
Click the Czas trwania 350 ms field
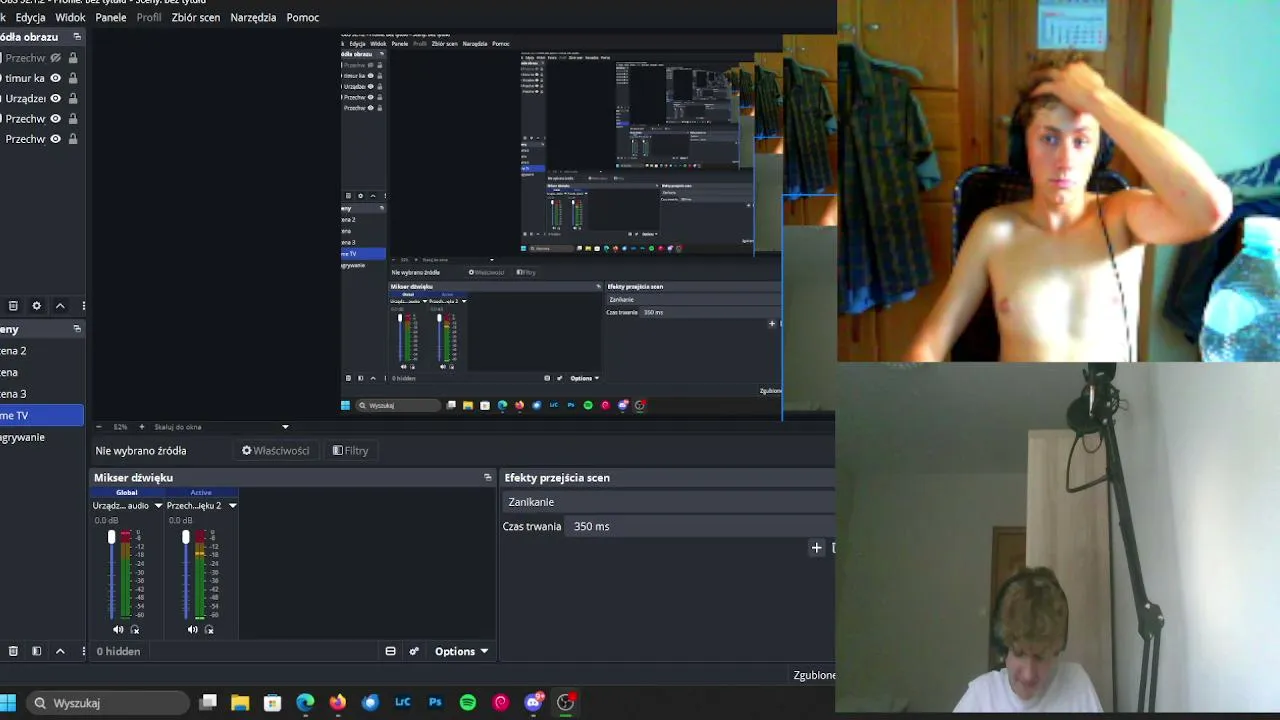coord(700,526)
